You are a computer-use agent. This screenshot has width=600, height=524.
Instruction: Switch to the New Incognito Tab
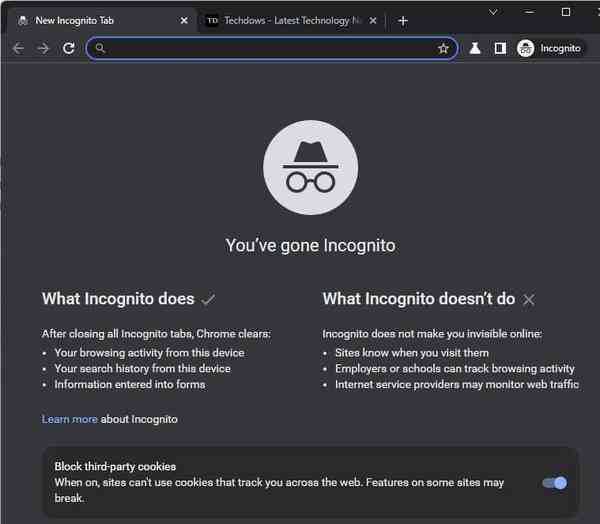pyautogui.click(x=103, y=21)
